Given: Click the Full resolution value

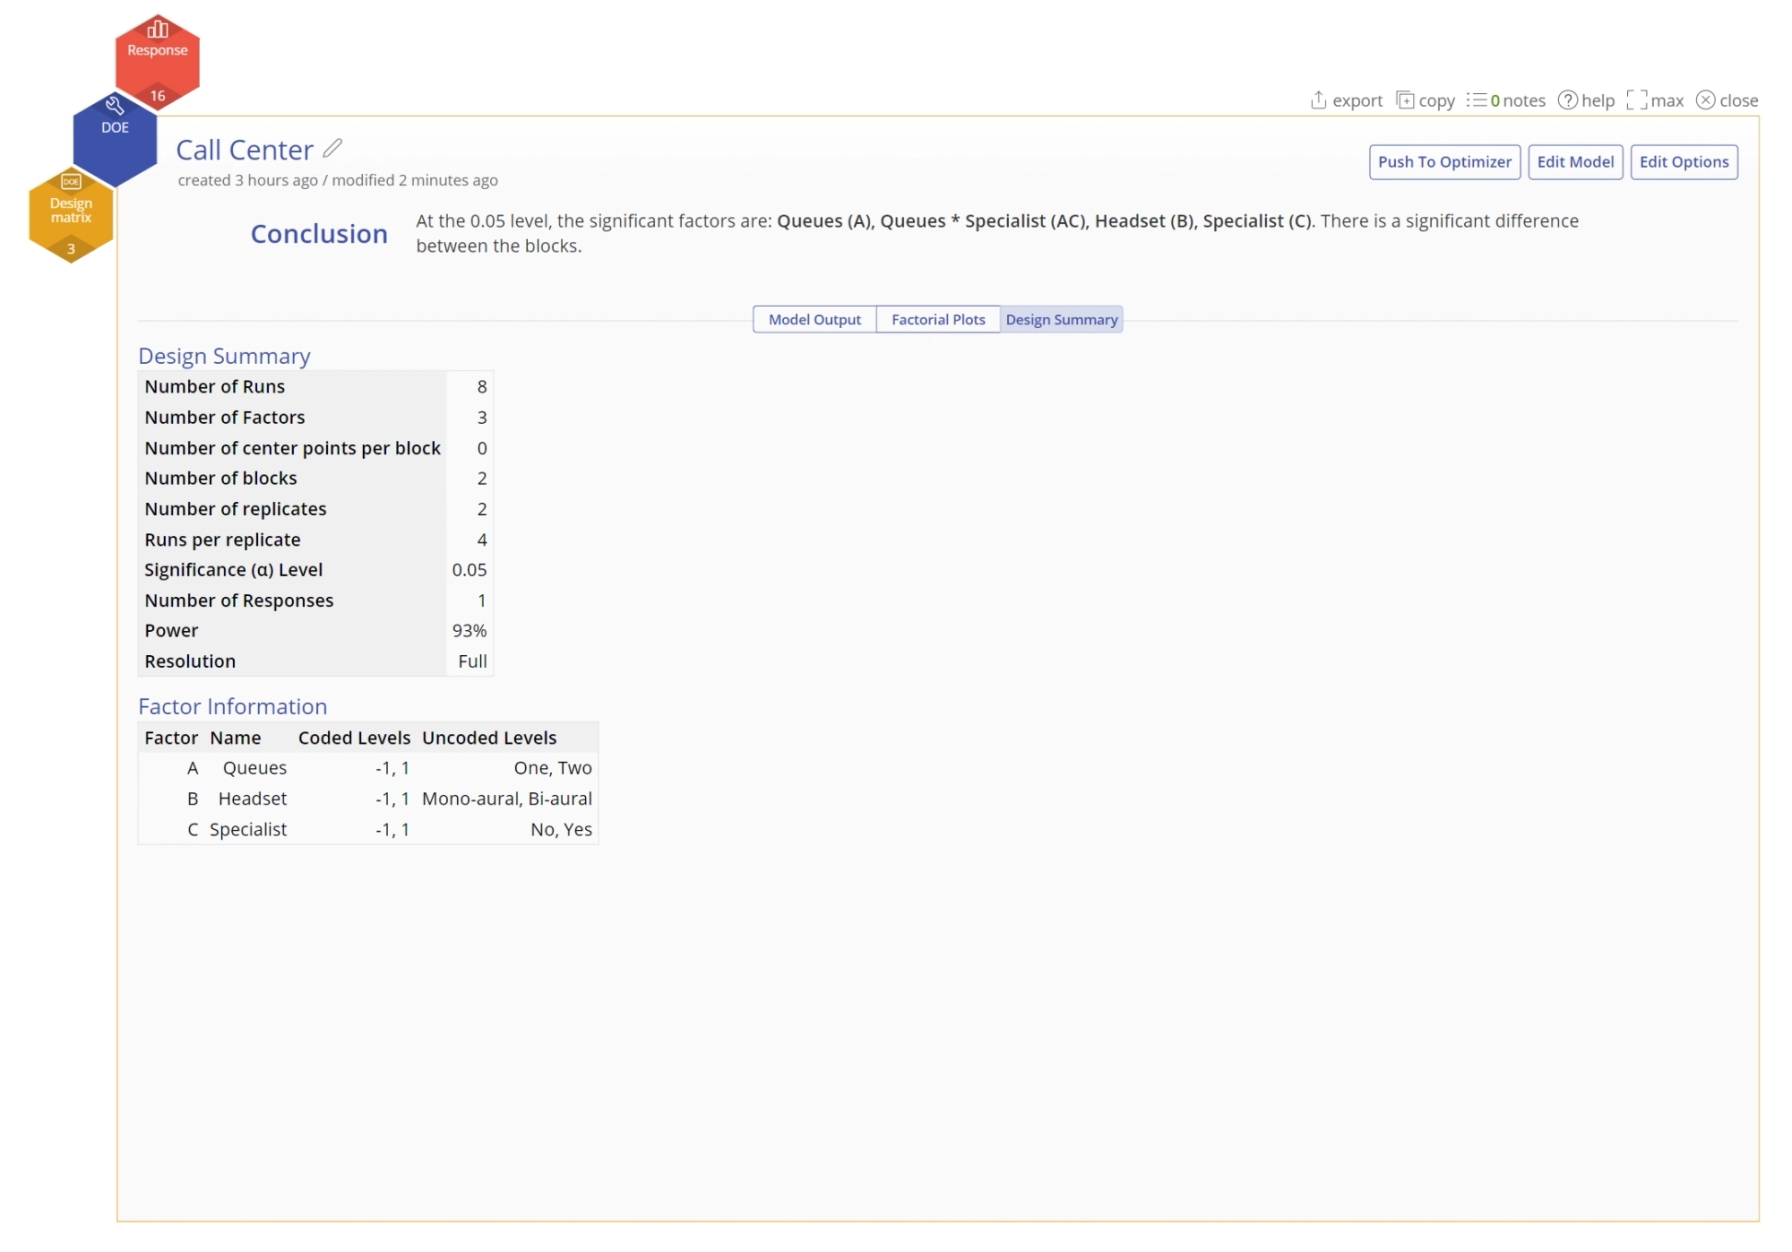Looking at the screenshot, I should pyautogui.click(x=472, y=661).
